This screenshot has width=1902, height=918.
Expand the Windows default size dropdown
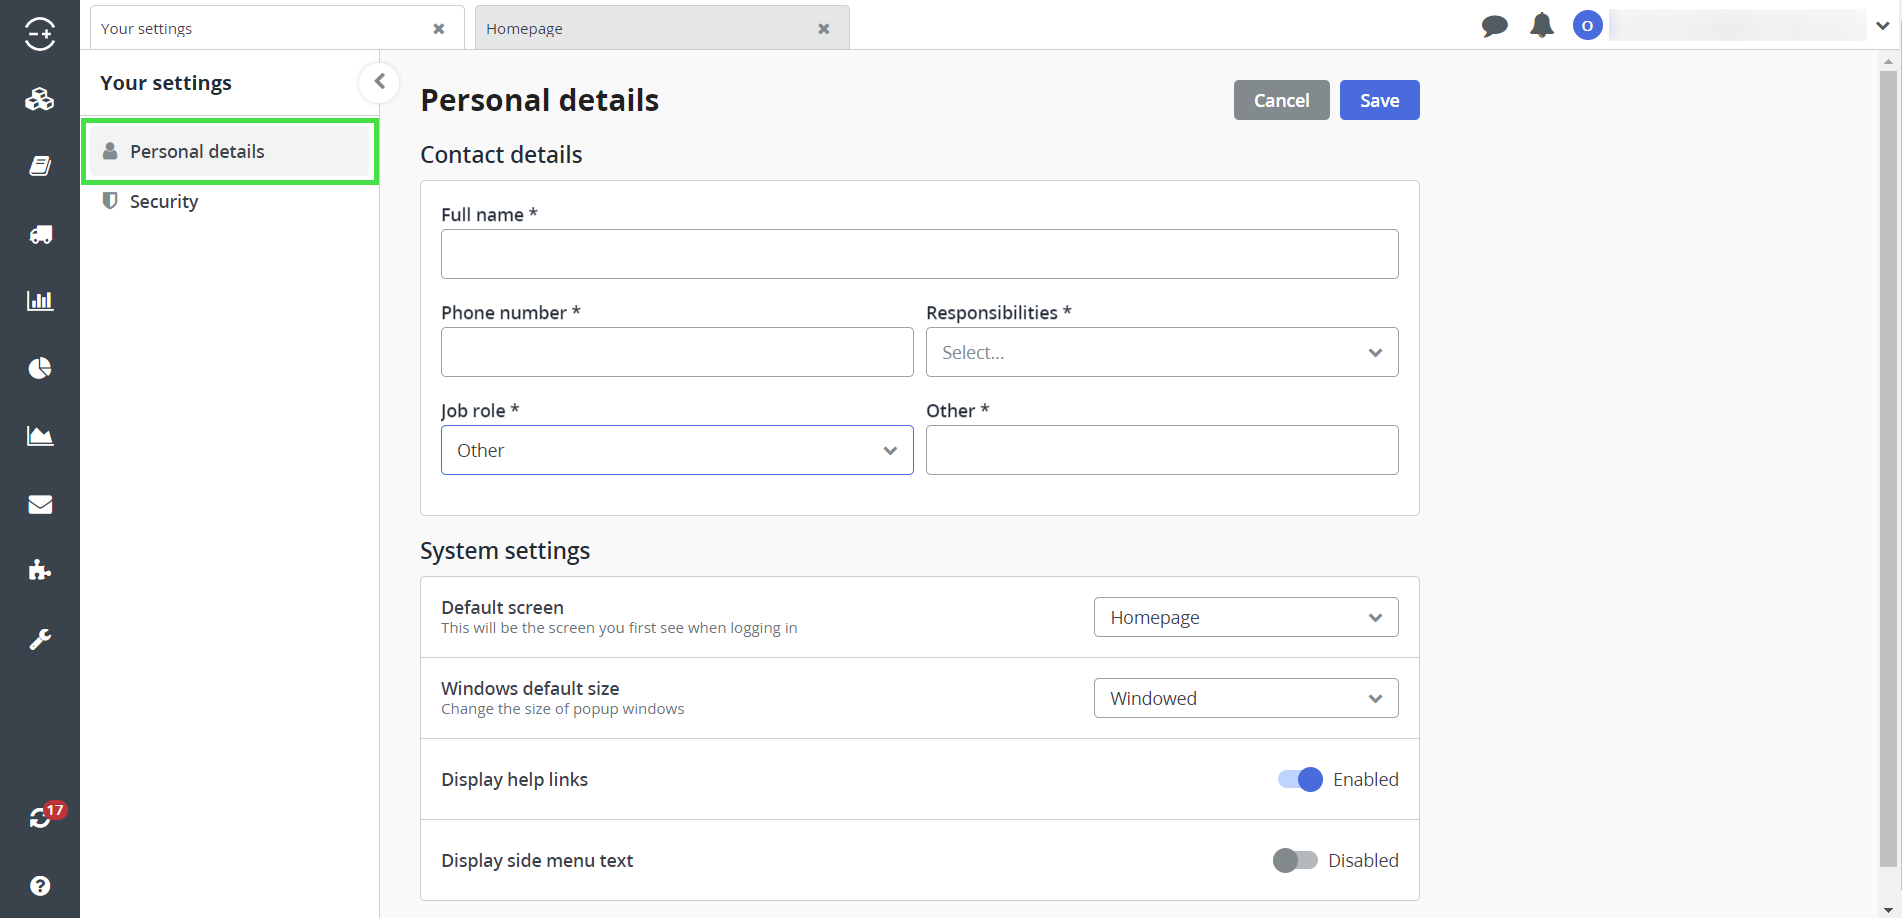tap(1245, 698)
